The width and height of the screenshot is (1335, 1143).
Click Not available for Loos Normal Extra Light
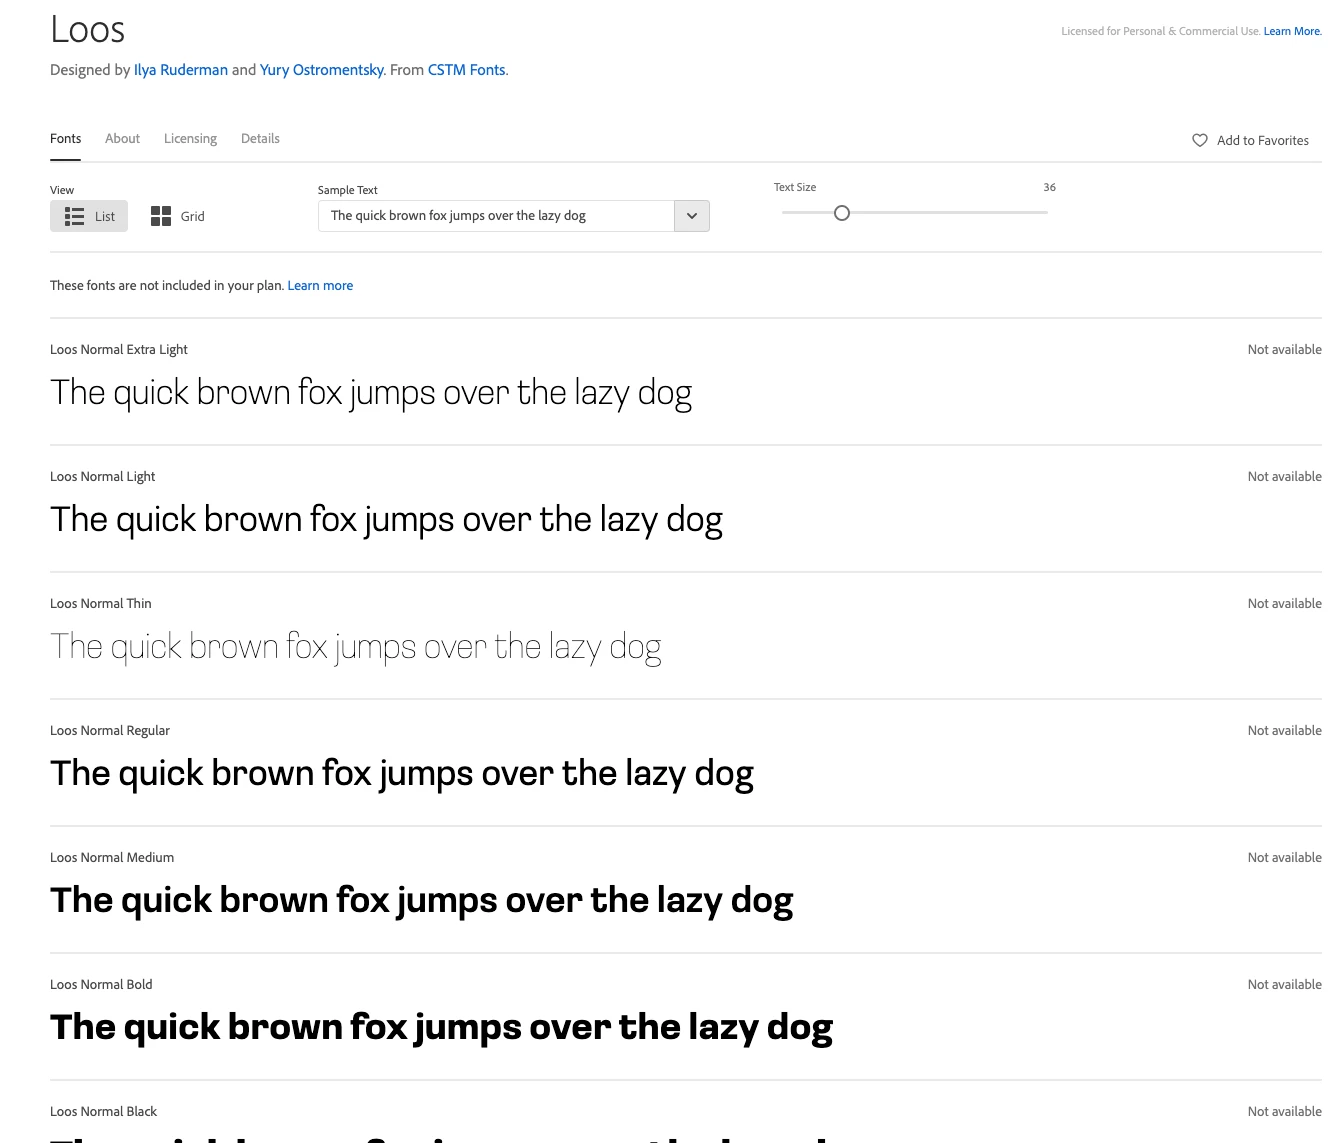1284,350
